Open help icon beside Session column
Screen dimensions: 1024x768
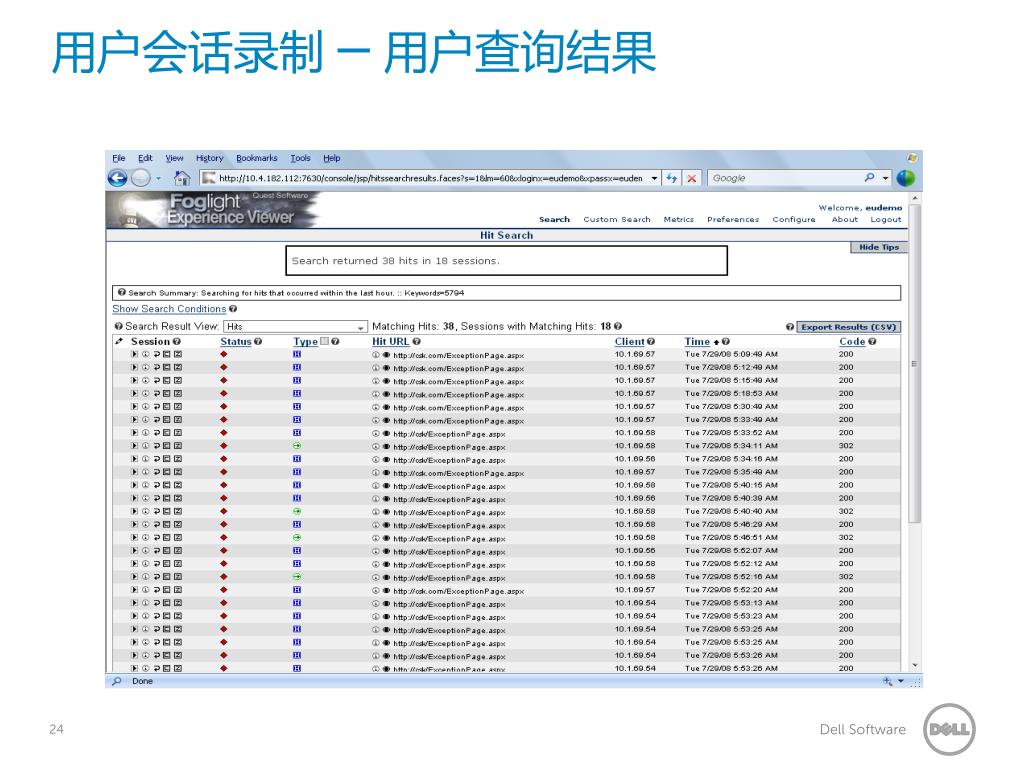click(177, 342)
